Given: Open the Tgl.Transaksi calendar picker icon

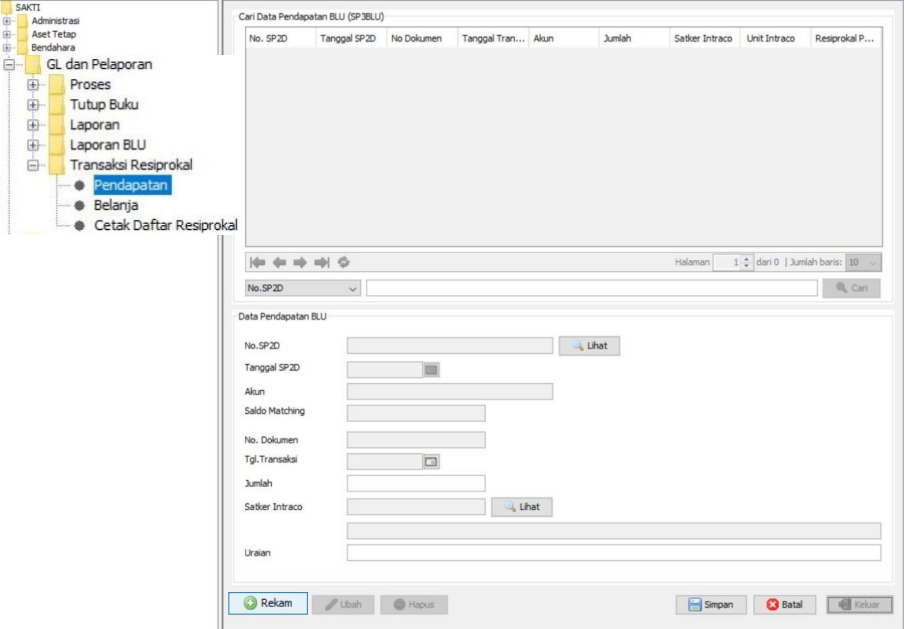Looking at the screenshot, I should (x=432, y=462).
